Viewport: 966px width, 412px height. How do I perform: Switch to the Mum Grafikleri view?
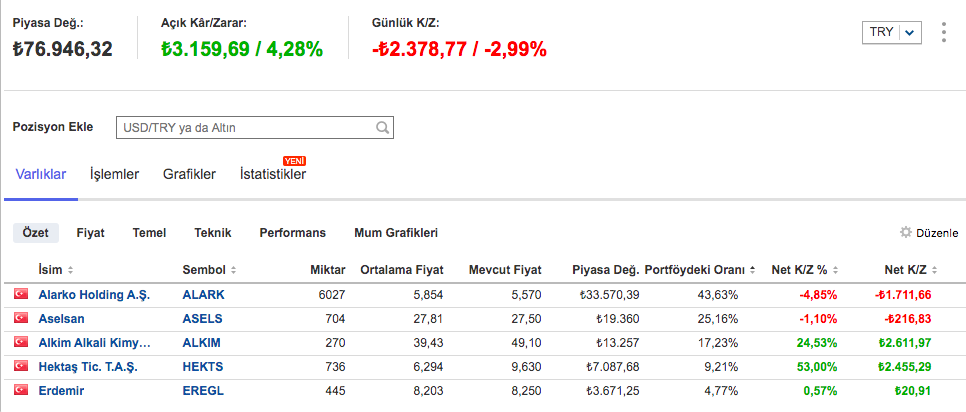pos(396,232)
